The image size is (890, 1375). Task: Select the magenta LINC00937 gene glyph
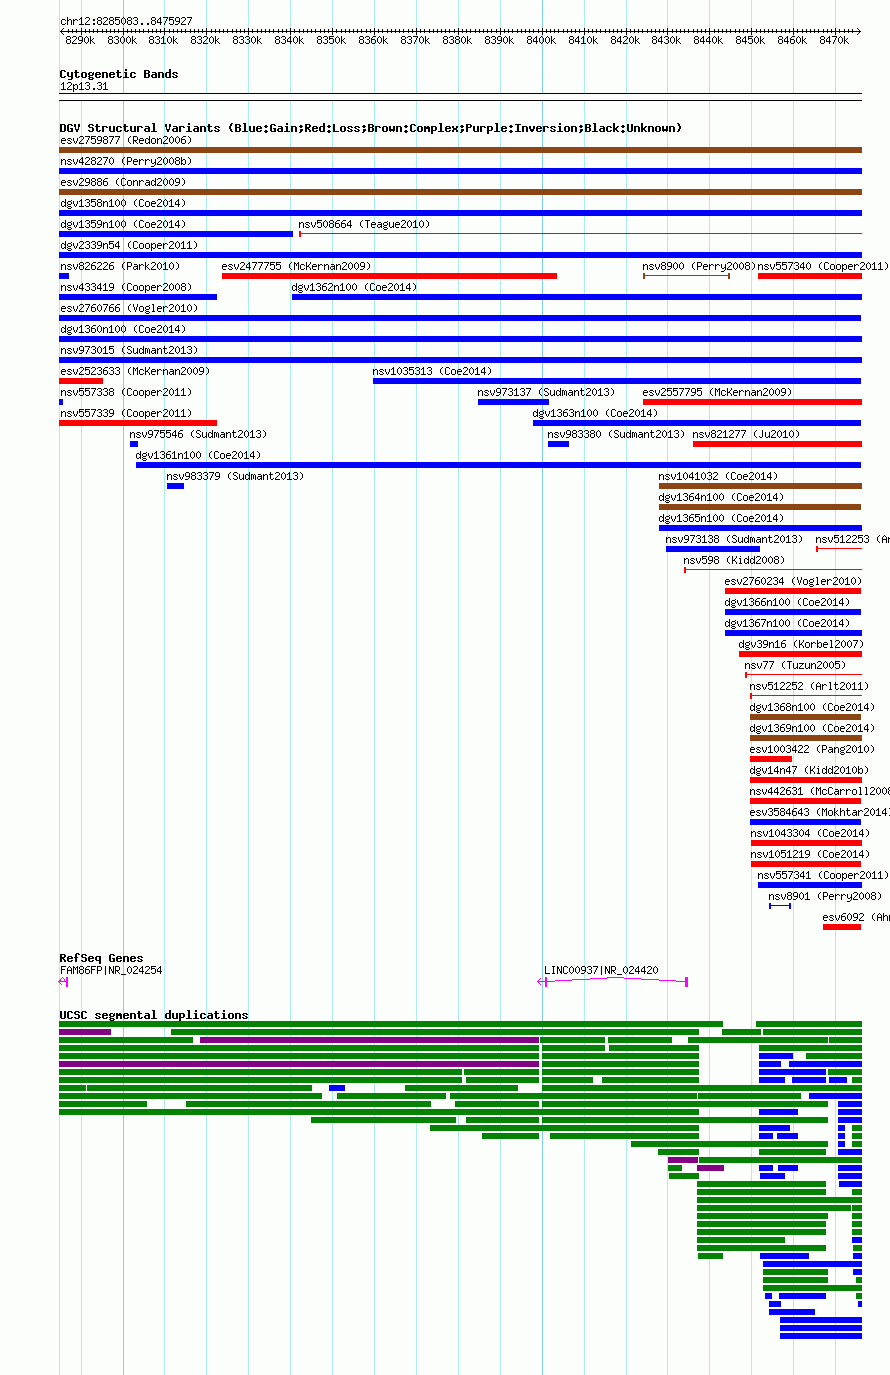[613, 981]
